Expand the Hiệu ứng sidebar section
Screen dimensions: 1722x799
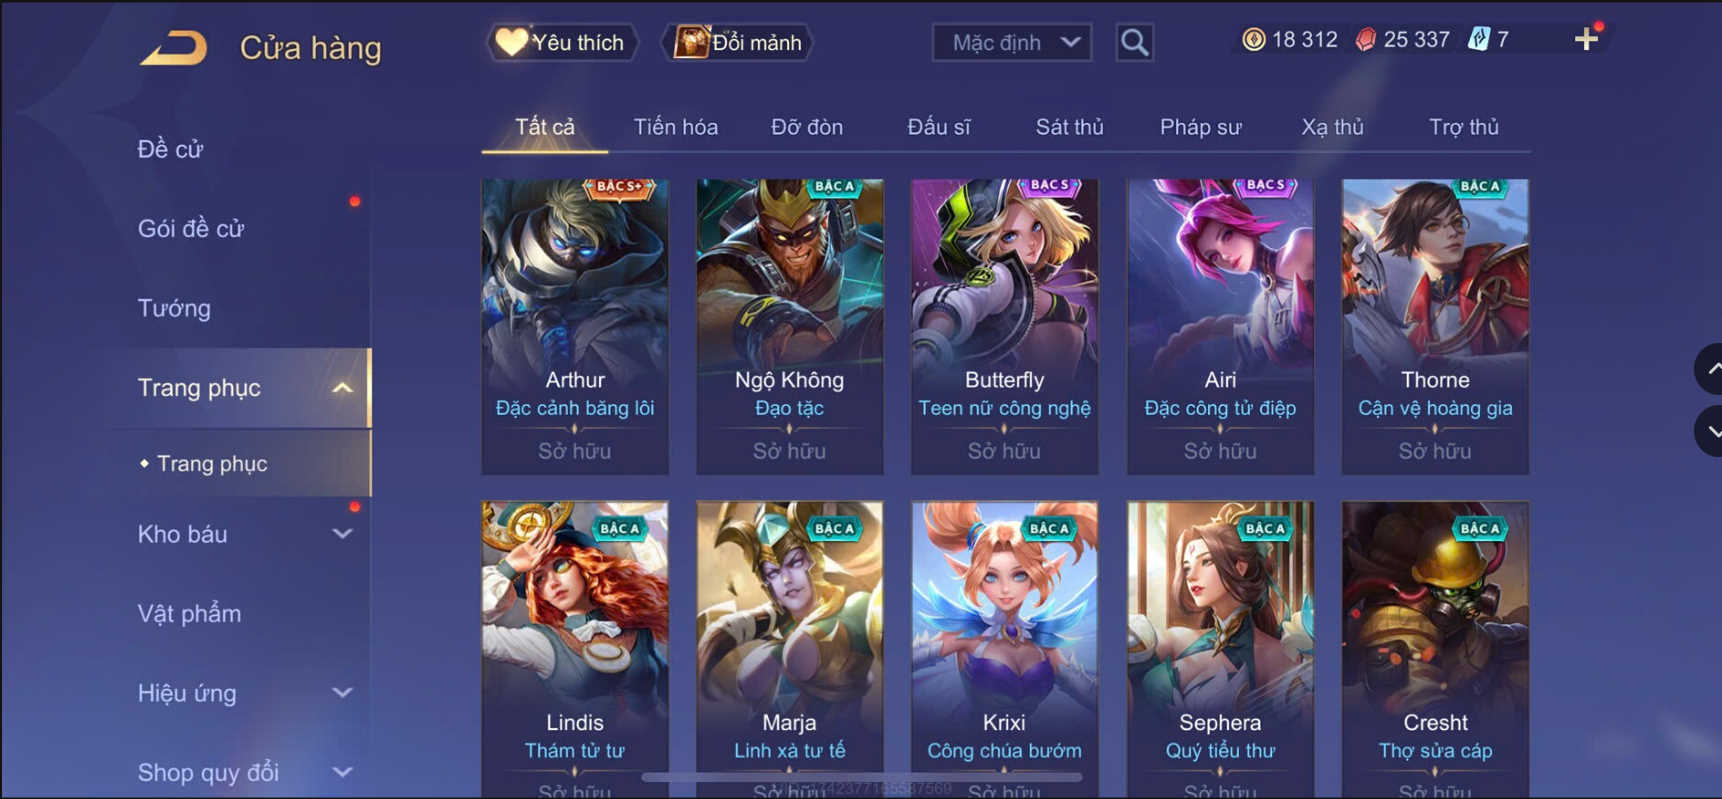pyautogui.click(x=343, y=693)
